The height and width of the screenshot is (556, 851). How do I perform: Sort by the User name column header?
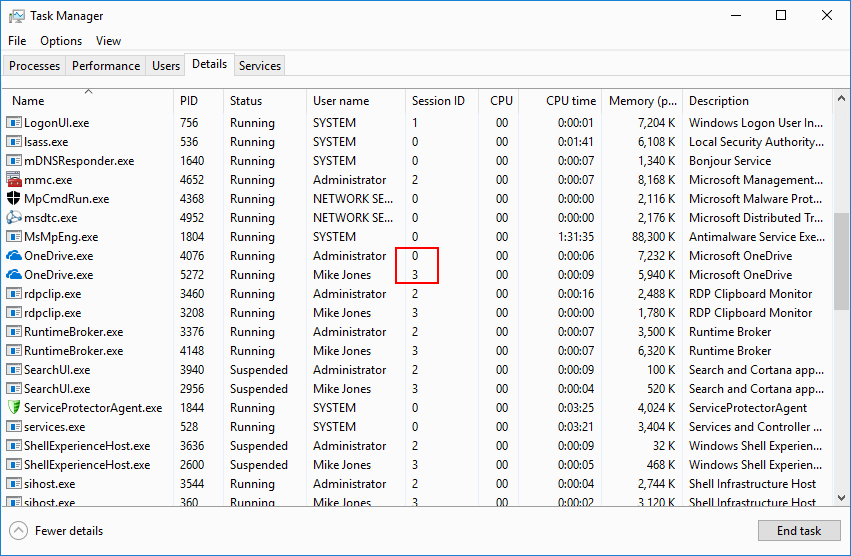point(355,100)
